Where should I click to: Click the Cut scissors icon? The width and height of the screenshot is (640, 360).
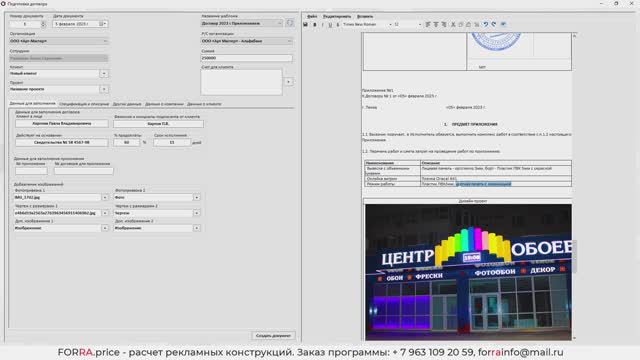(453, 24)
